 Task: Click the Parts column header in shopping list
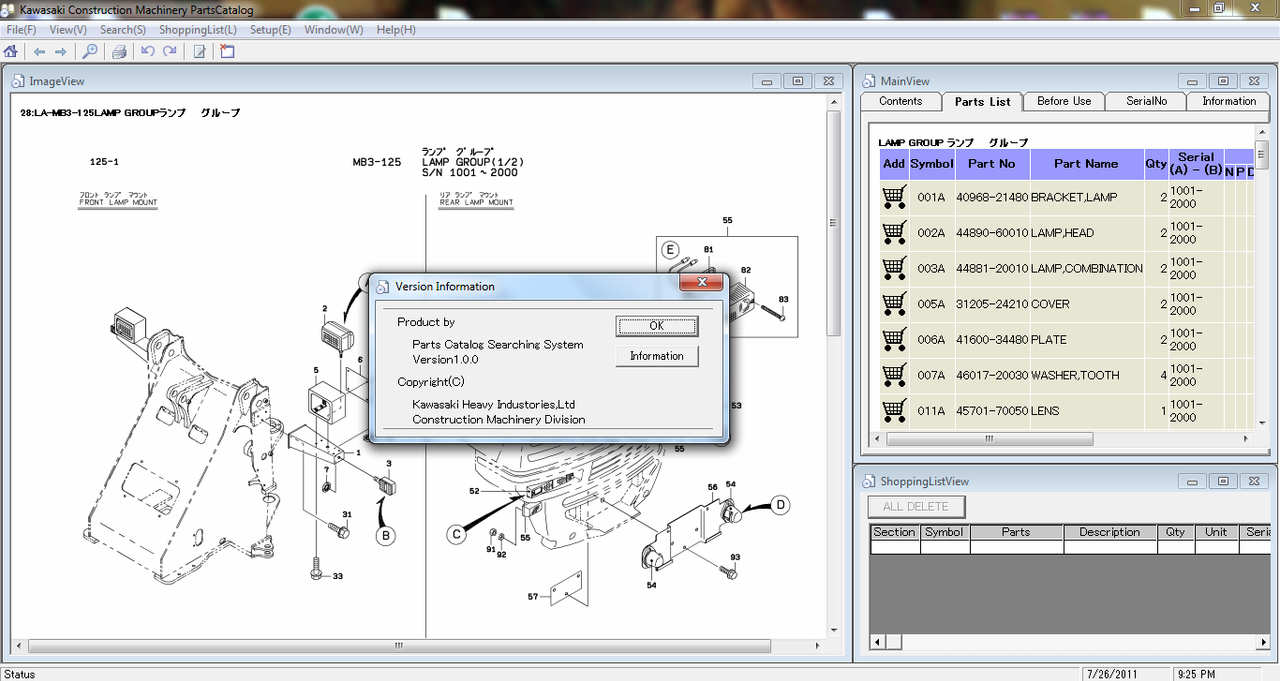click(x=1016, y=532)
